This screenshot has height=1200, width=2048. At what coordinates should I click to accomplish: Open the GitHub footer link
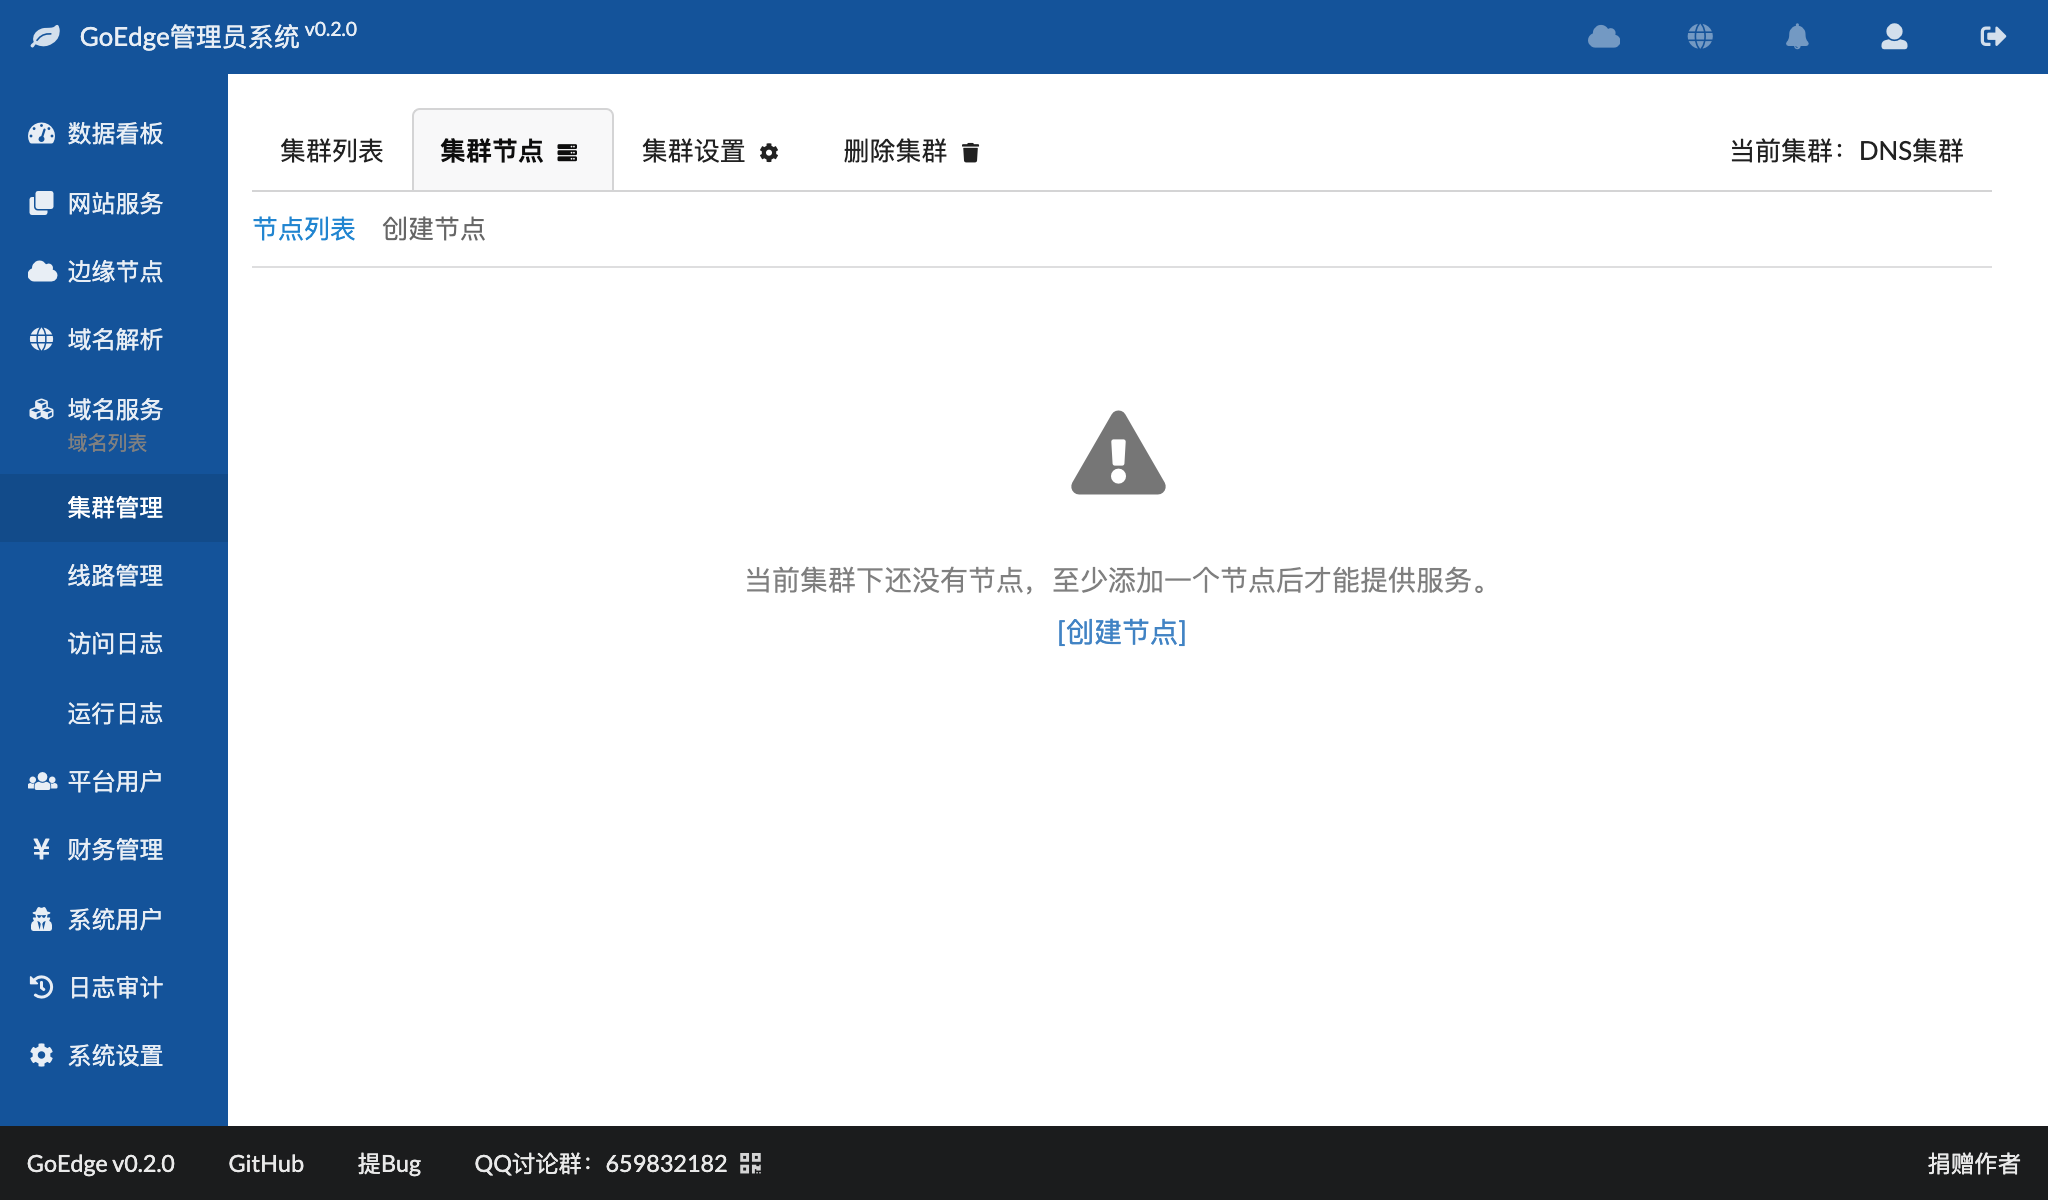(x=266, y=1163)
